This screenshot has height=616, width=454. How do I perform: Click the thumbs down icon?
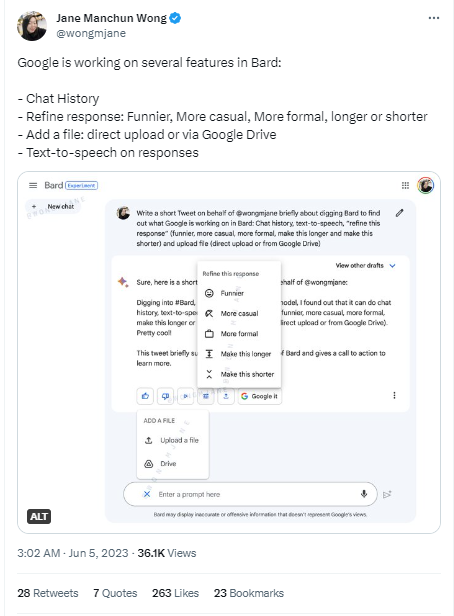tap(165, 396)
